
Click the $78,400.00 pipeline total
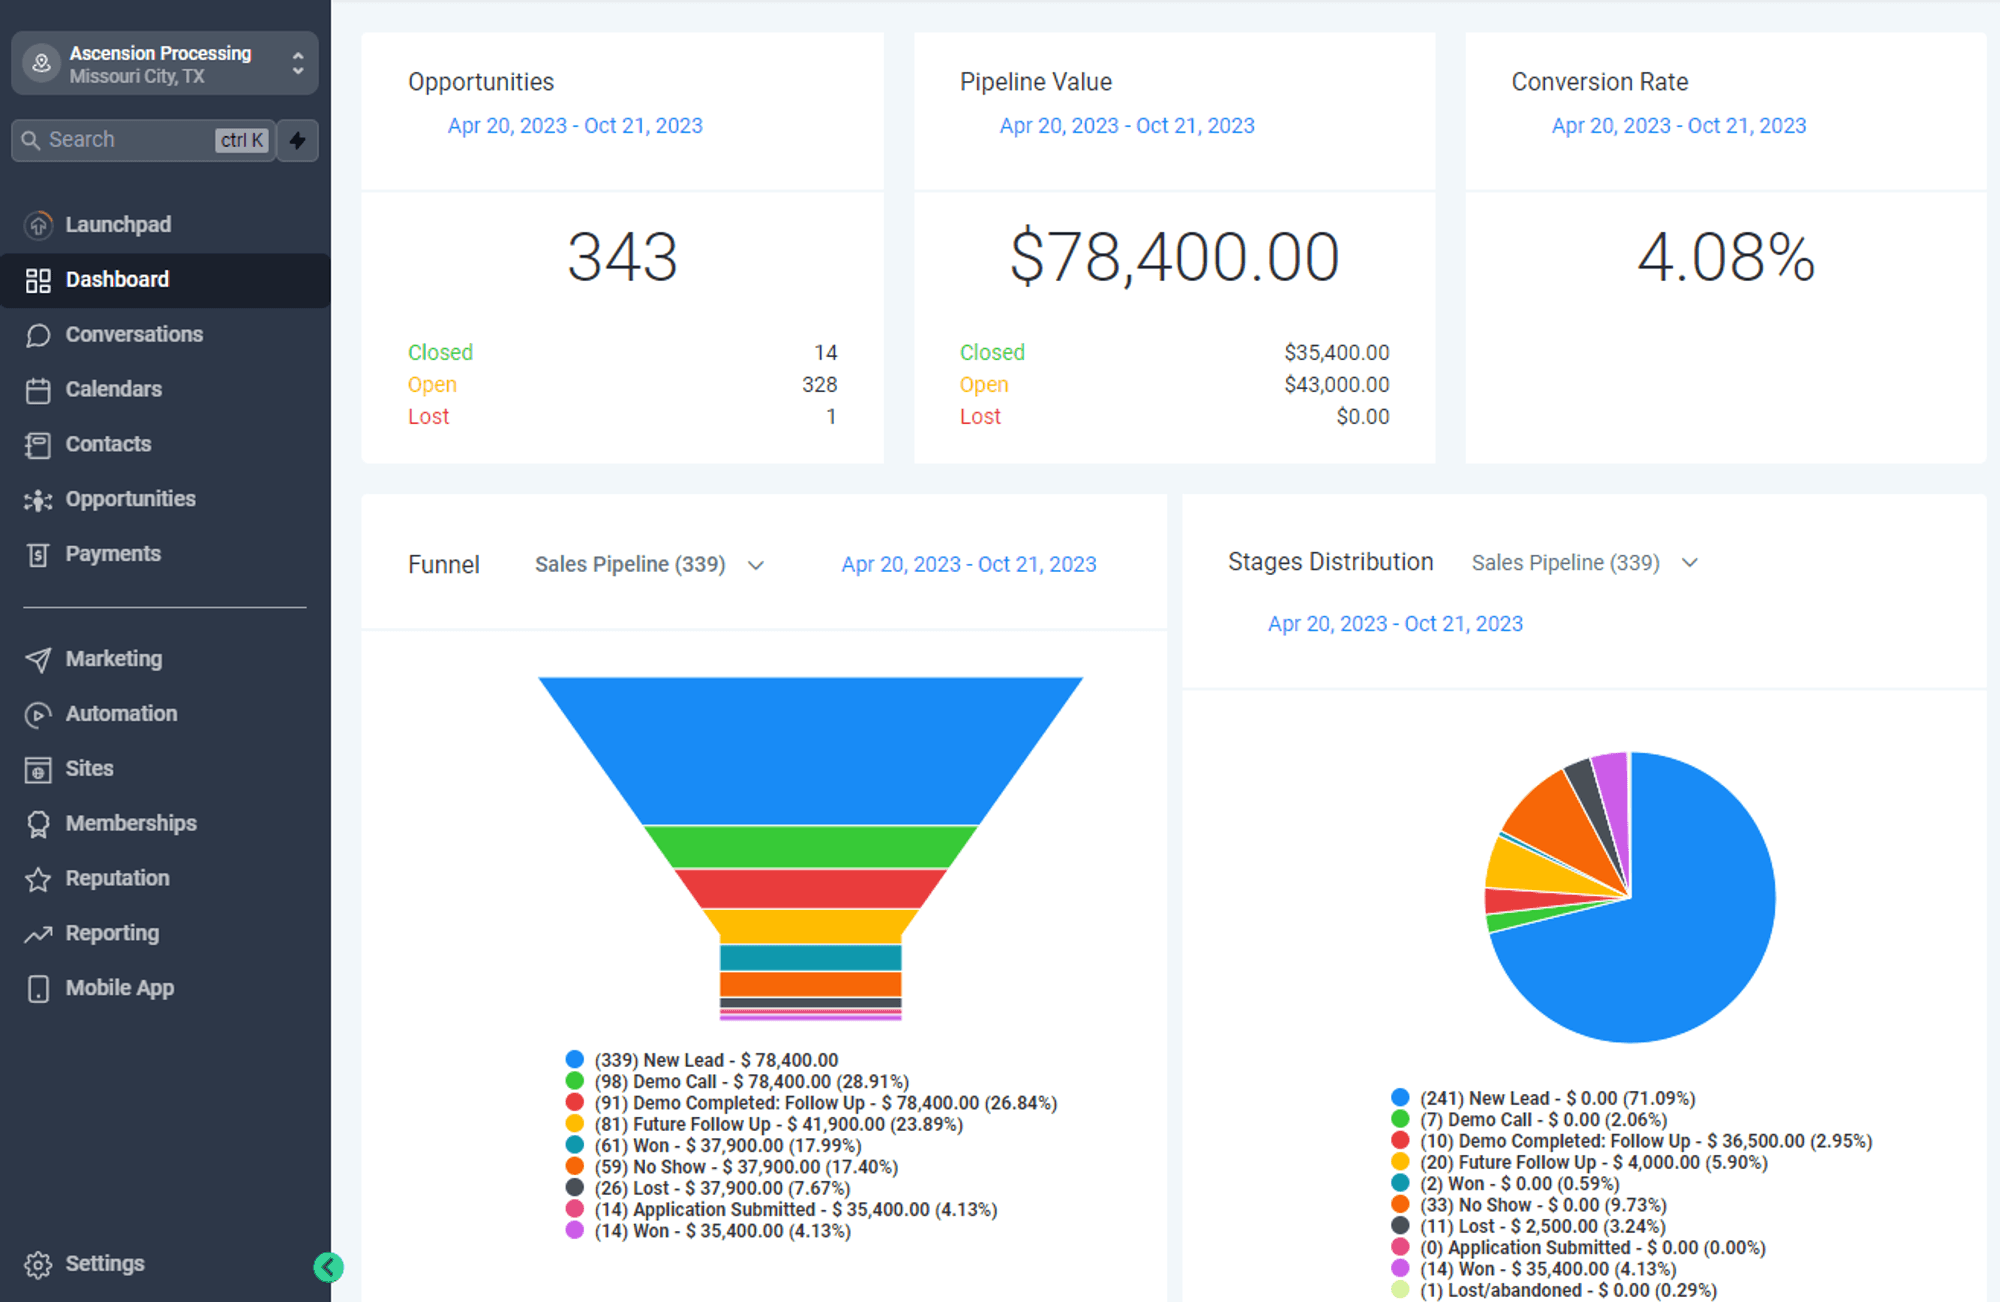(x=1174, y=257)
